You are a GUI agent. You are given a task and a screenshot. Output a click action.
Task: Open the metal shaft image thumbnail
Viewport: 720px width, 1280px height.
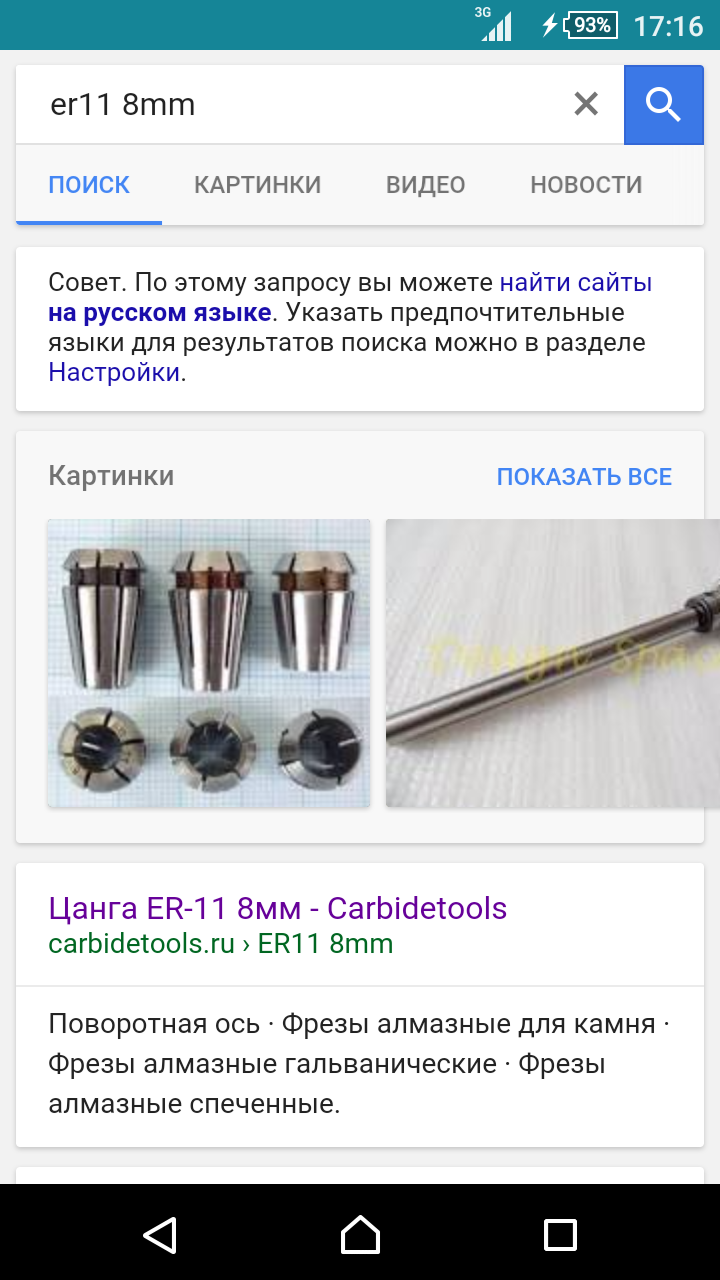coord(553,663)
